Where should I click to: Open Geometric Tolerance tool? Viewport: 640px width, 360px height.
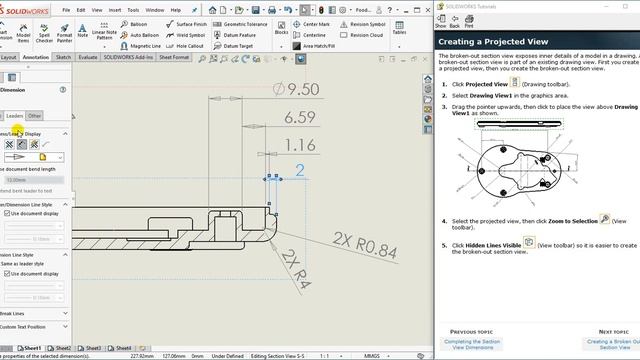240,24
